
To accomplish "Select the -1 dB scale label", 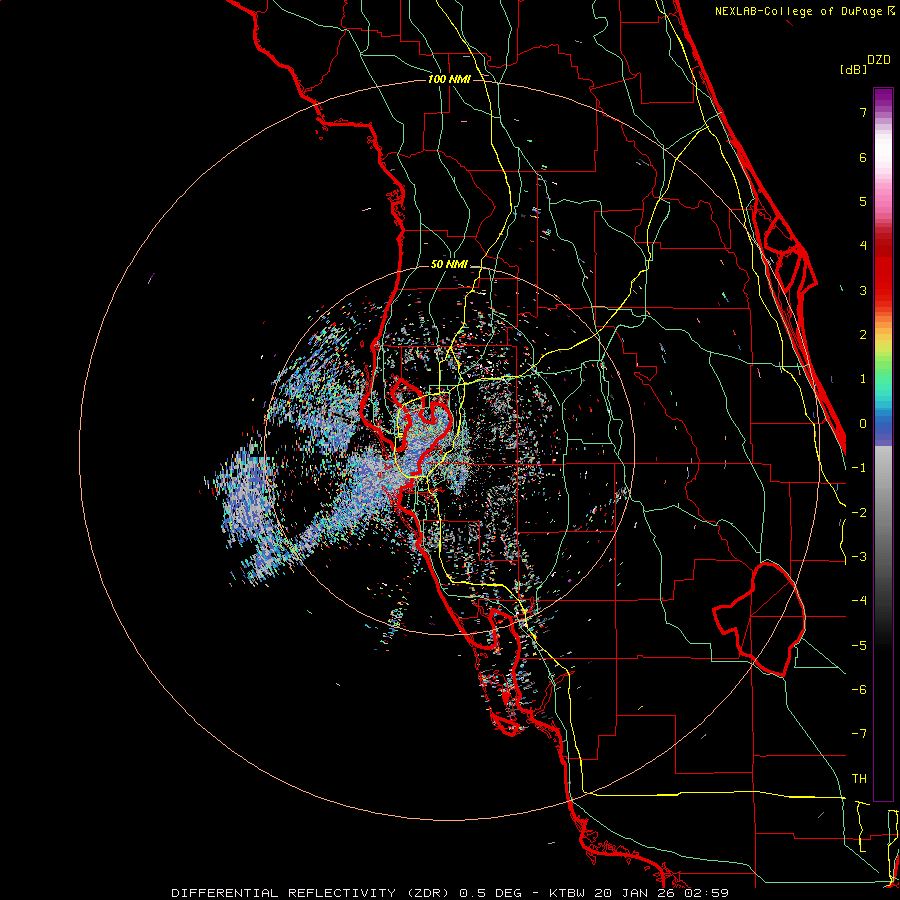I will point(859,468).
